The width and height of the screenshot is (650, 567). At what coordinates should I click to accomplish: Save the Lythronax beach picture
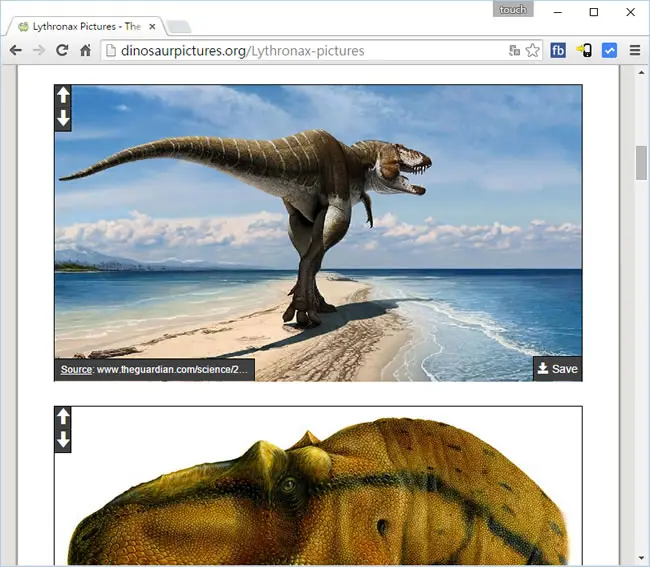558,369
